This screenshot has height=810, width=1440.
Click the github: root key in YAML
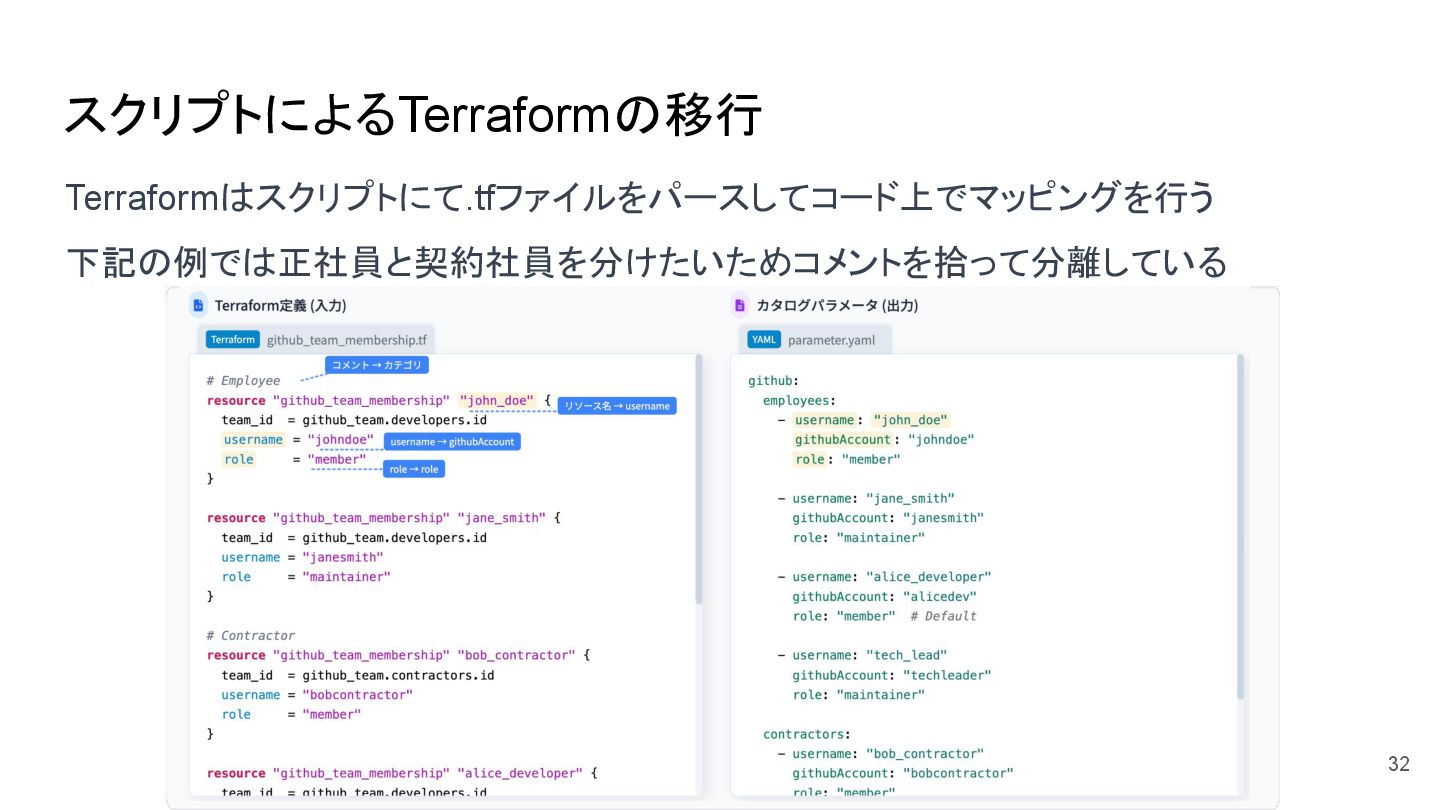[x=773, y=380]
